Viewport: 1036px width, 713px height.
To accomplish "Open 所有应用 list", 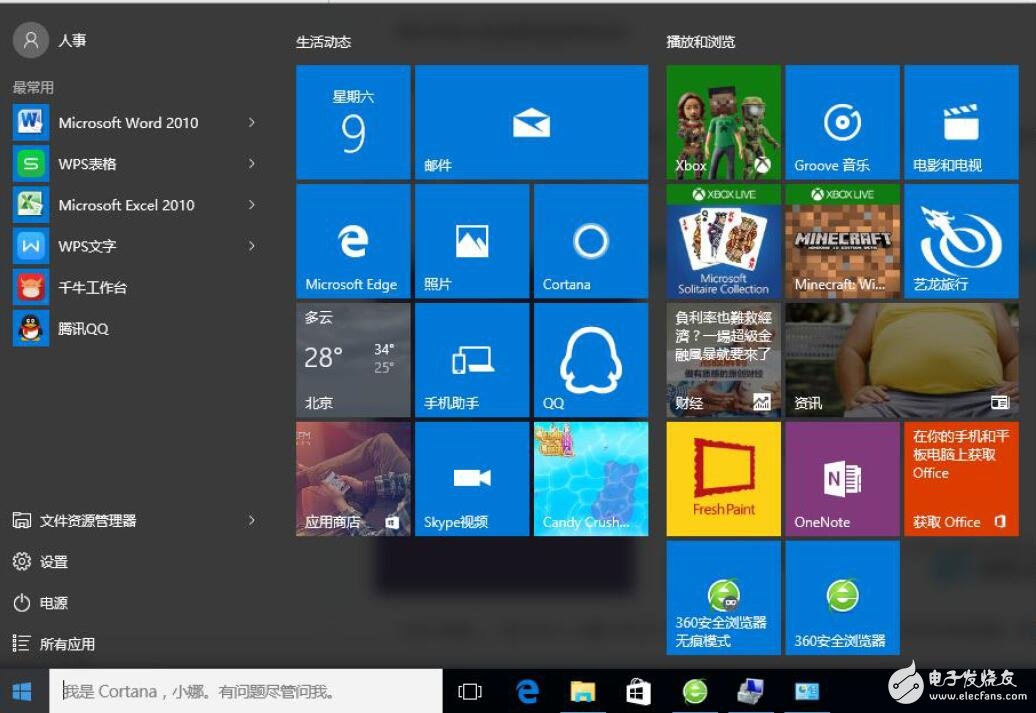I will coord(67,644).
